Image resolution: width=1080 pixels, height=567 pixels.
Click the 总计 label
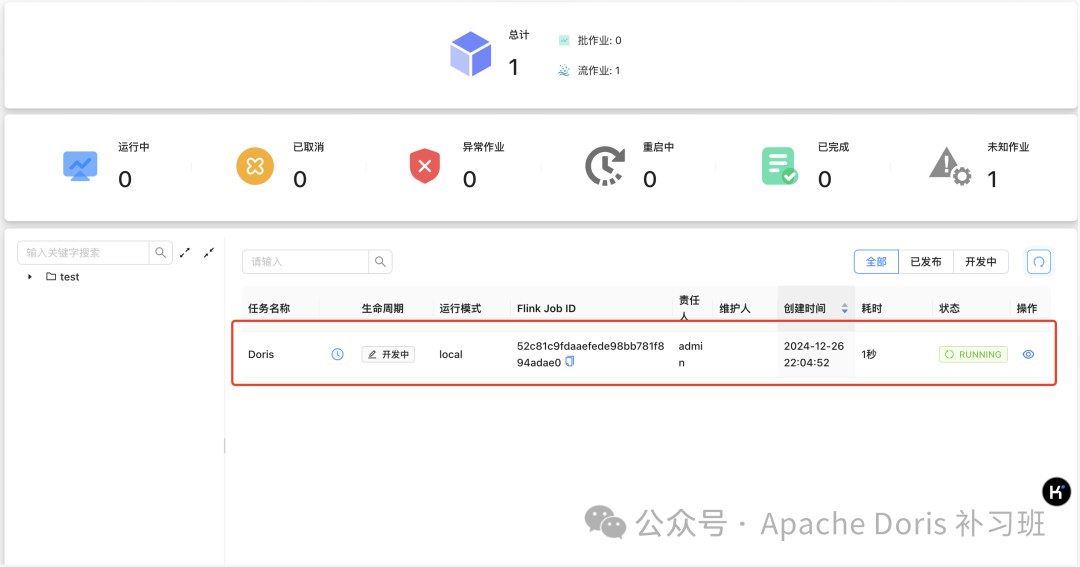(x=519, y=35)
